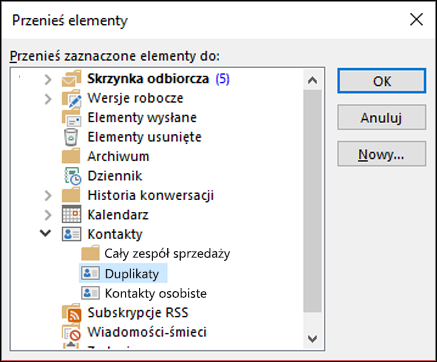Click the Historia konwersacji folder icon
This screenshot has width=437, height=362.
[71, 195]
